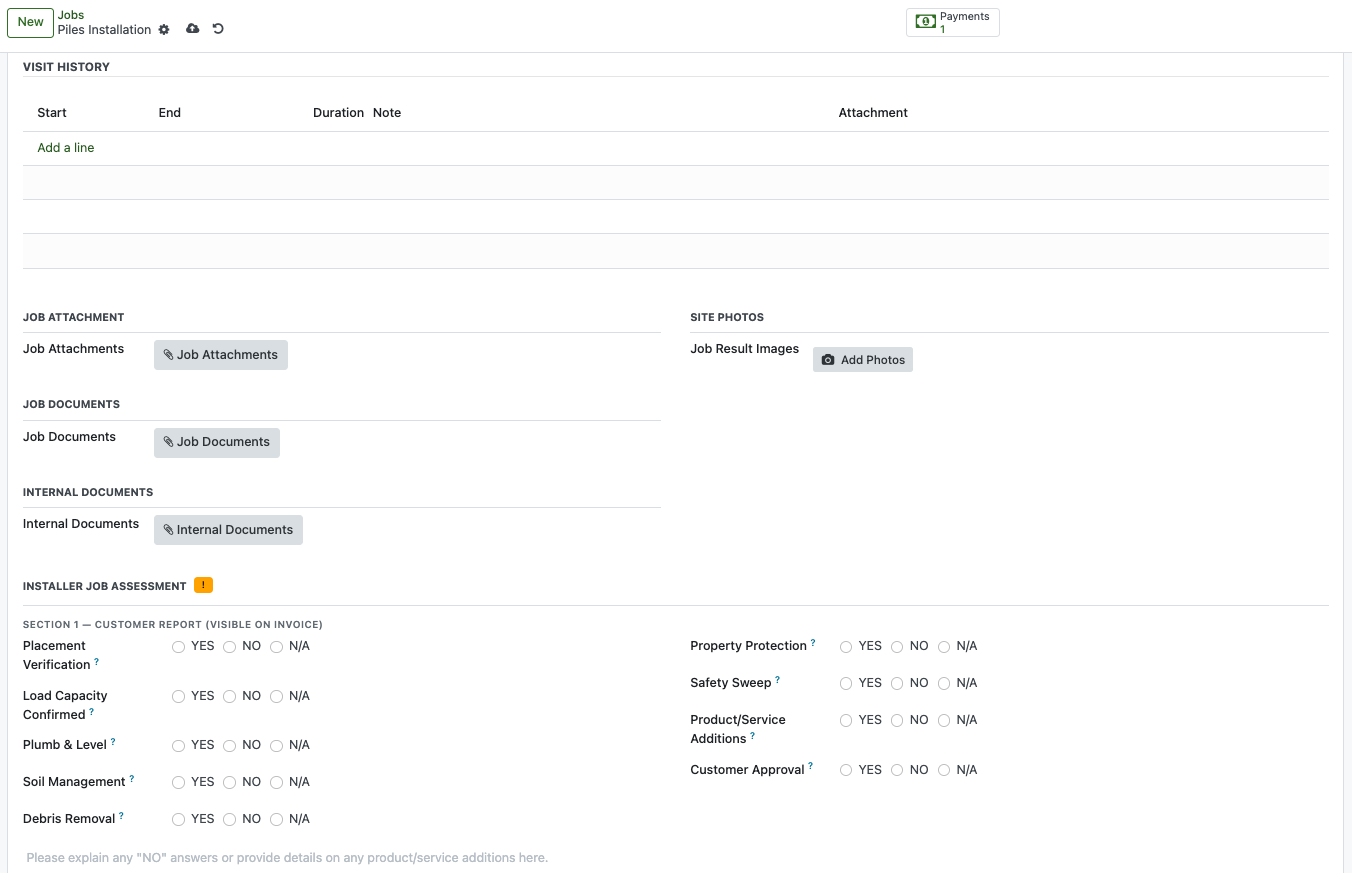Click the help question mark beside Plumb & Level
The image size is (1352, 873).
(x=113, y=742)
